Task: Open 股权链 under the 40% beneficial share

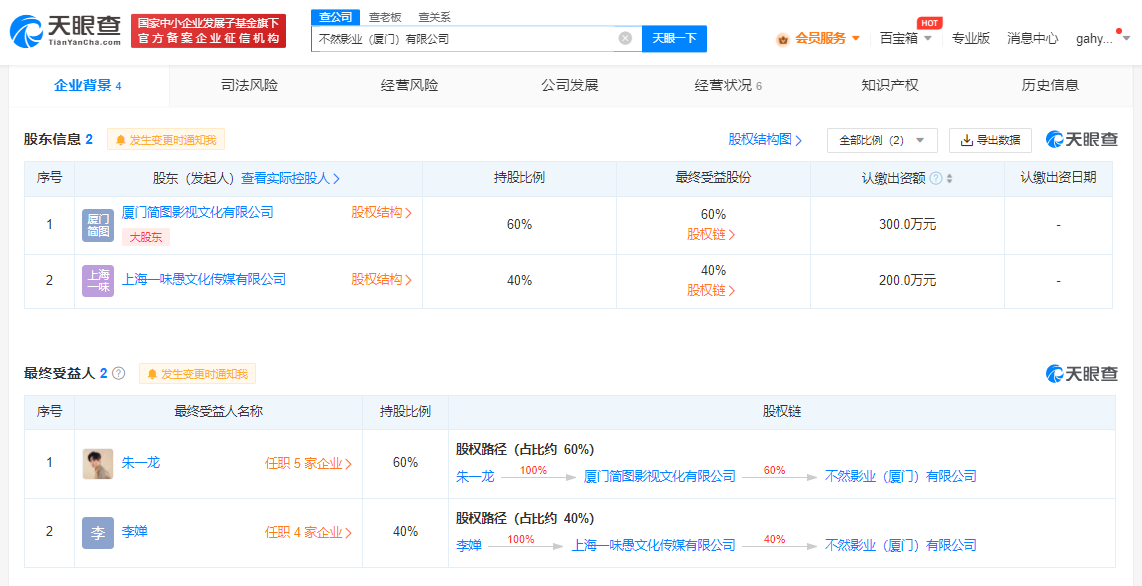Action: click(x=711, y=290)
